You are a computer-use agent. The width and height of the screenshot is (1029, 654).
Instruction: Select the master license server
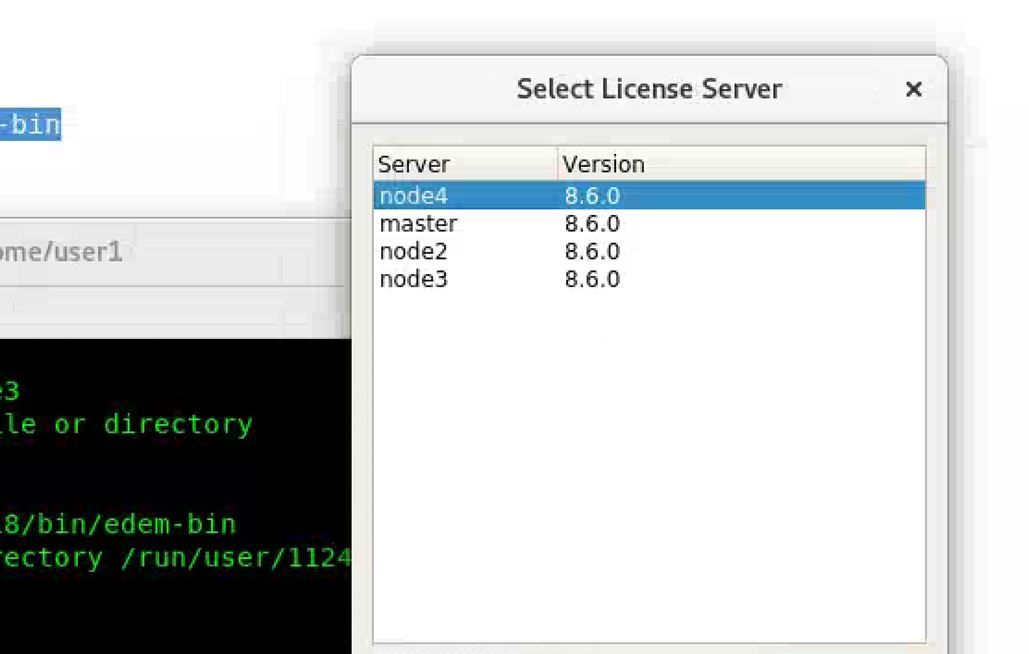tap(418, 224)
